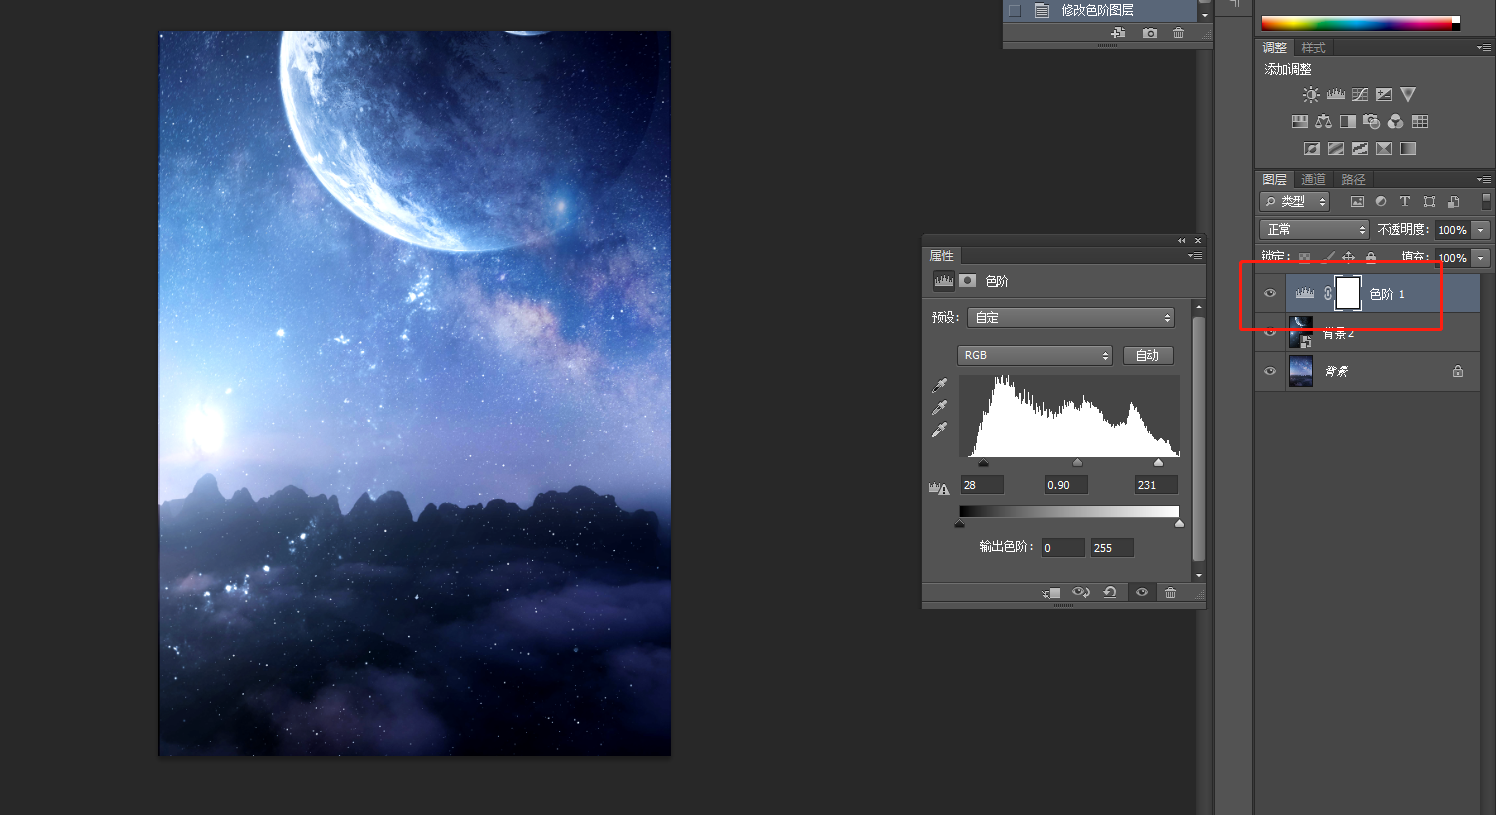
Task: Add a Threshold adjustment layer
Action: (x=1360, y=148)
